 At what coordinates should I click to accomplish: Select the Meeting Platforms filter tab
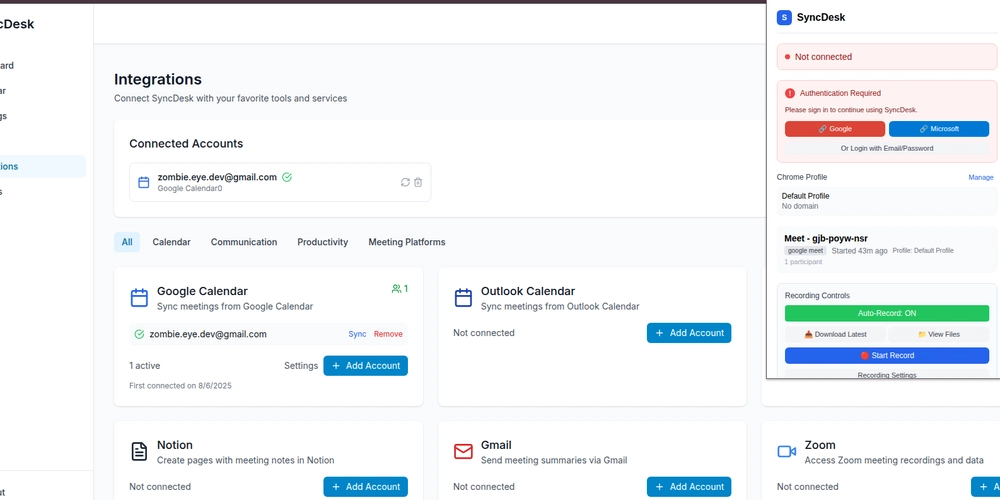pyautogui.click(x=407, y=242)
